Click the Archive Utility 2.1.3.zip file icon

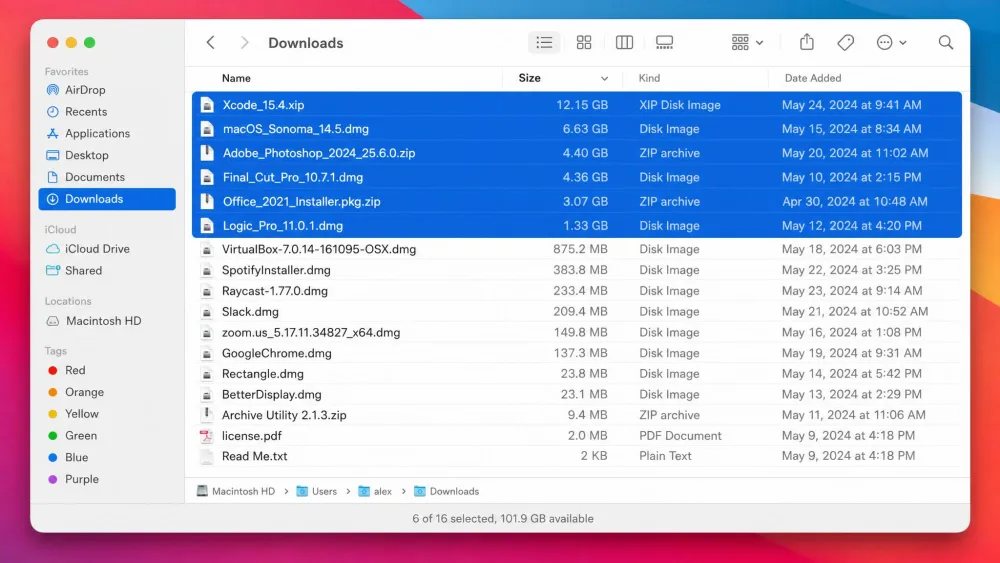pyautogui.click(x=207, y=415)
